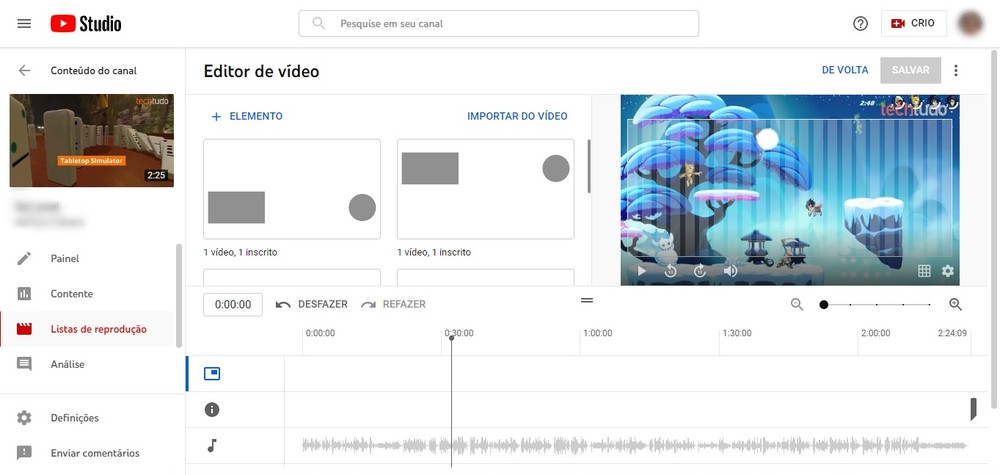
Task: Play the video preview
Action: pos(642,271)
